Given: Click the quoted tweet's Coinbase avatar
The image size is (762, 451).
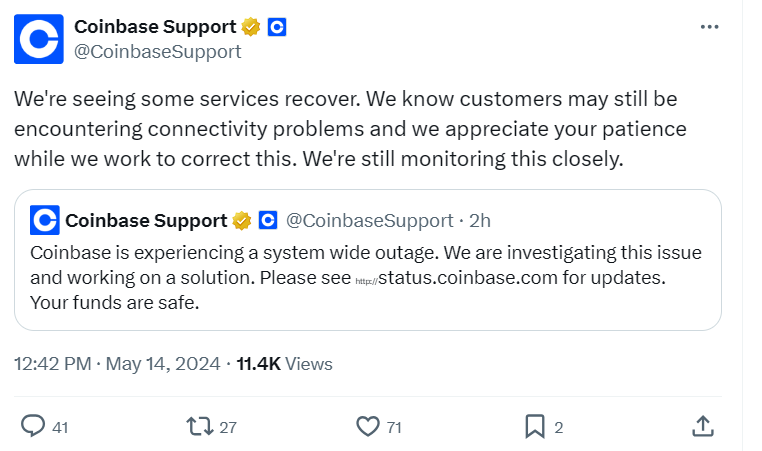Looking at the screenshot, I should pyautogui.click(x=44, y=220).
